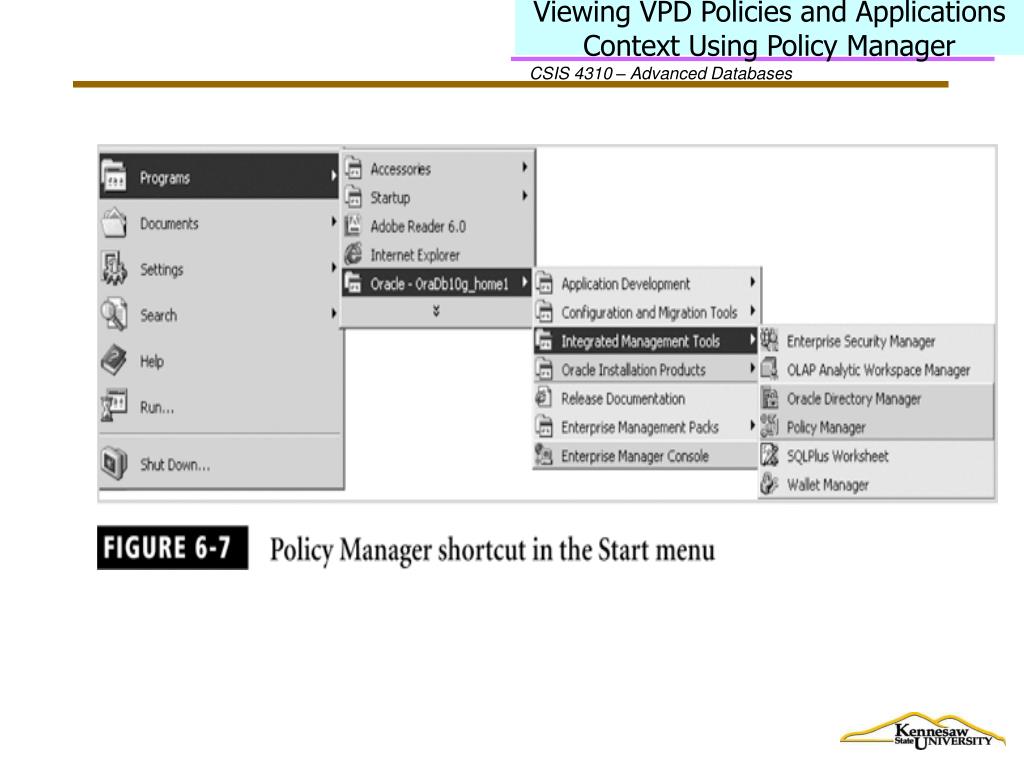Click the Programs folder icon

coord(115,176)
